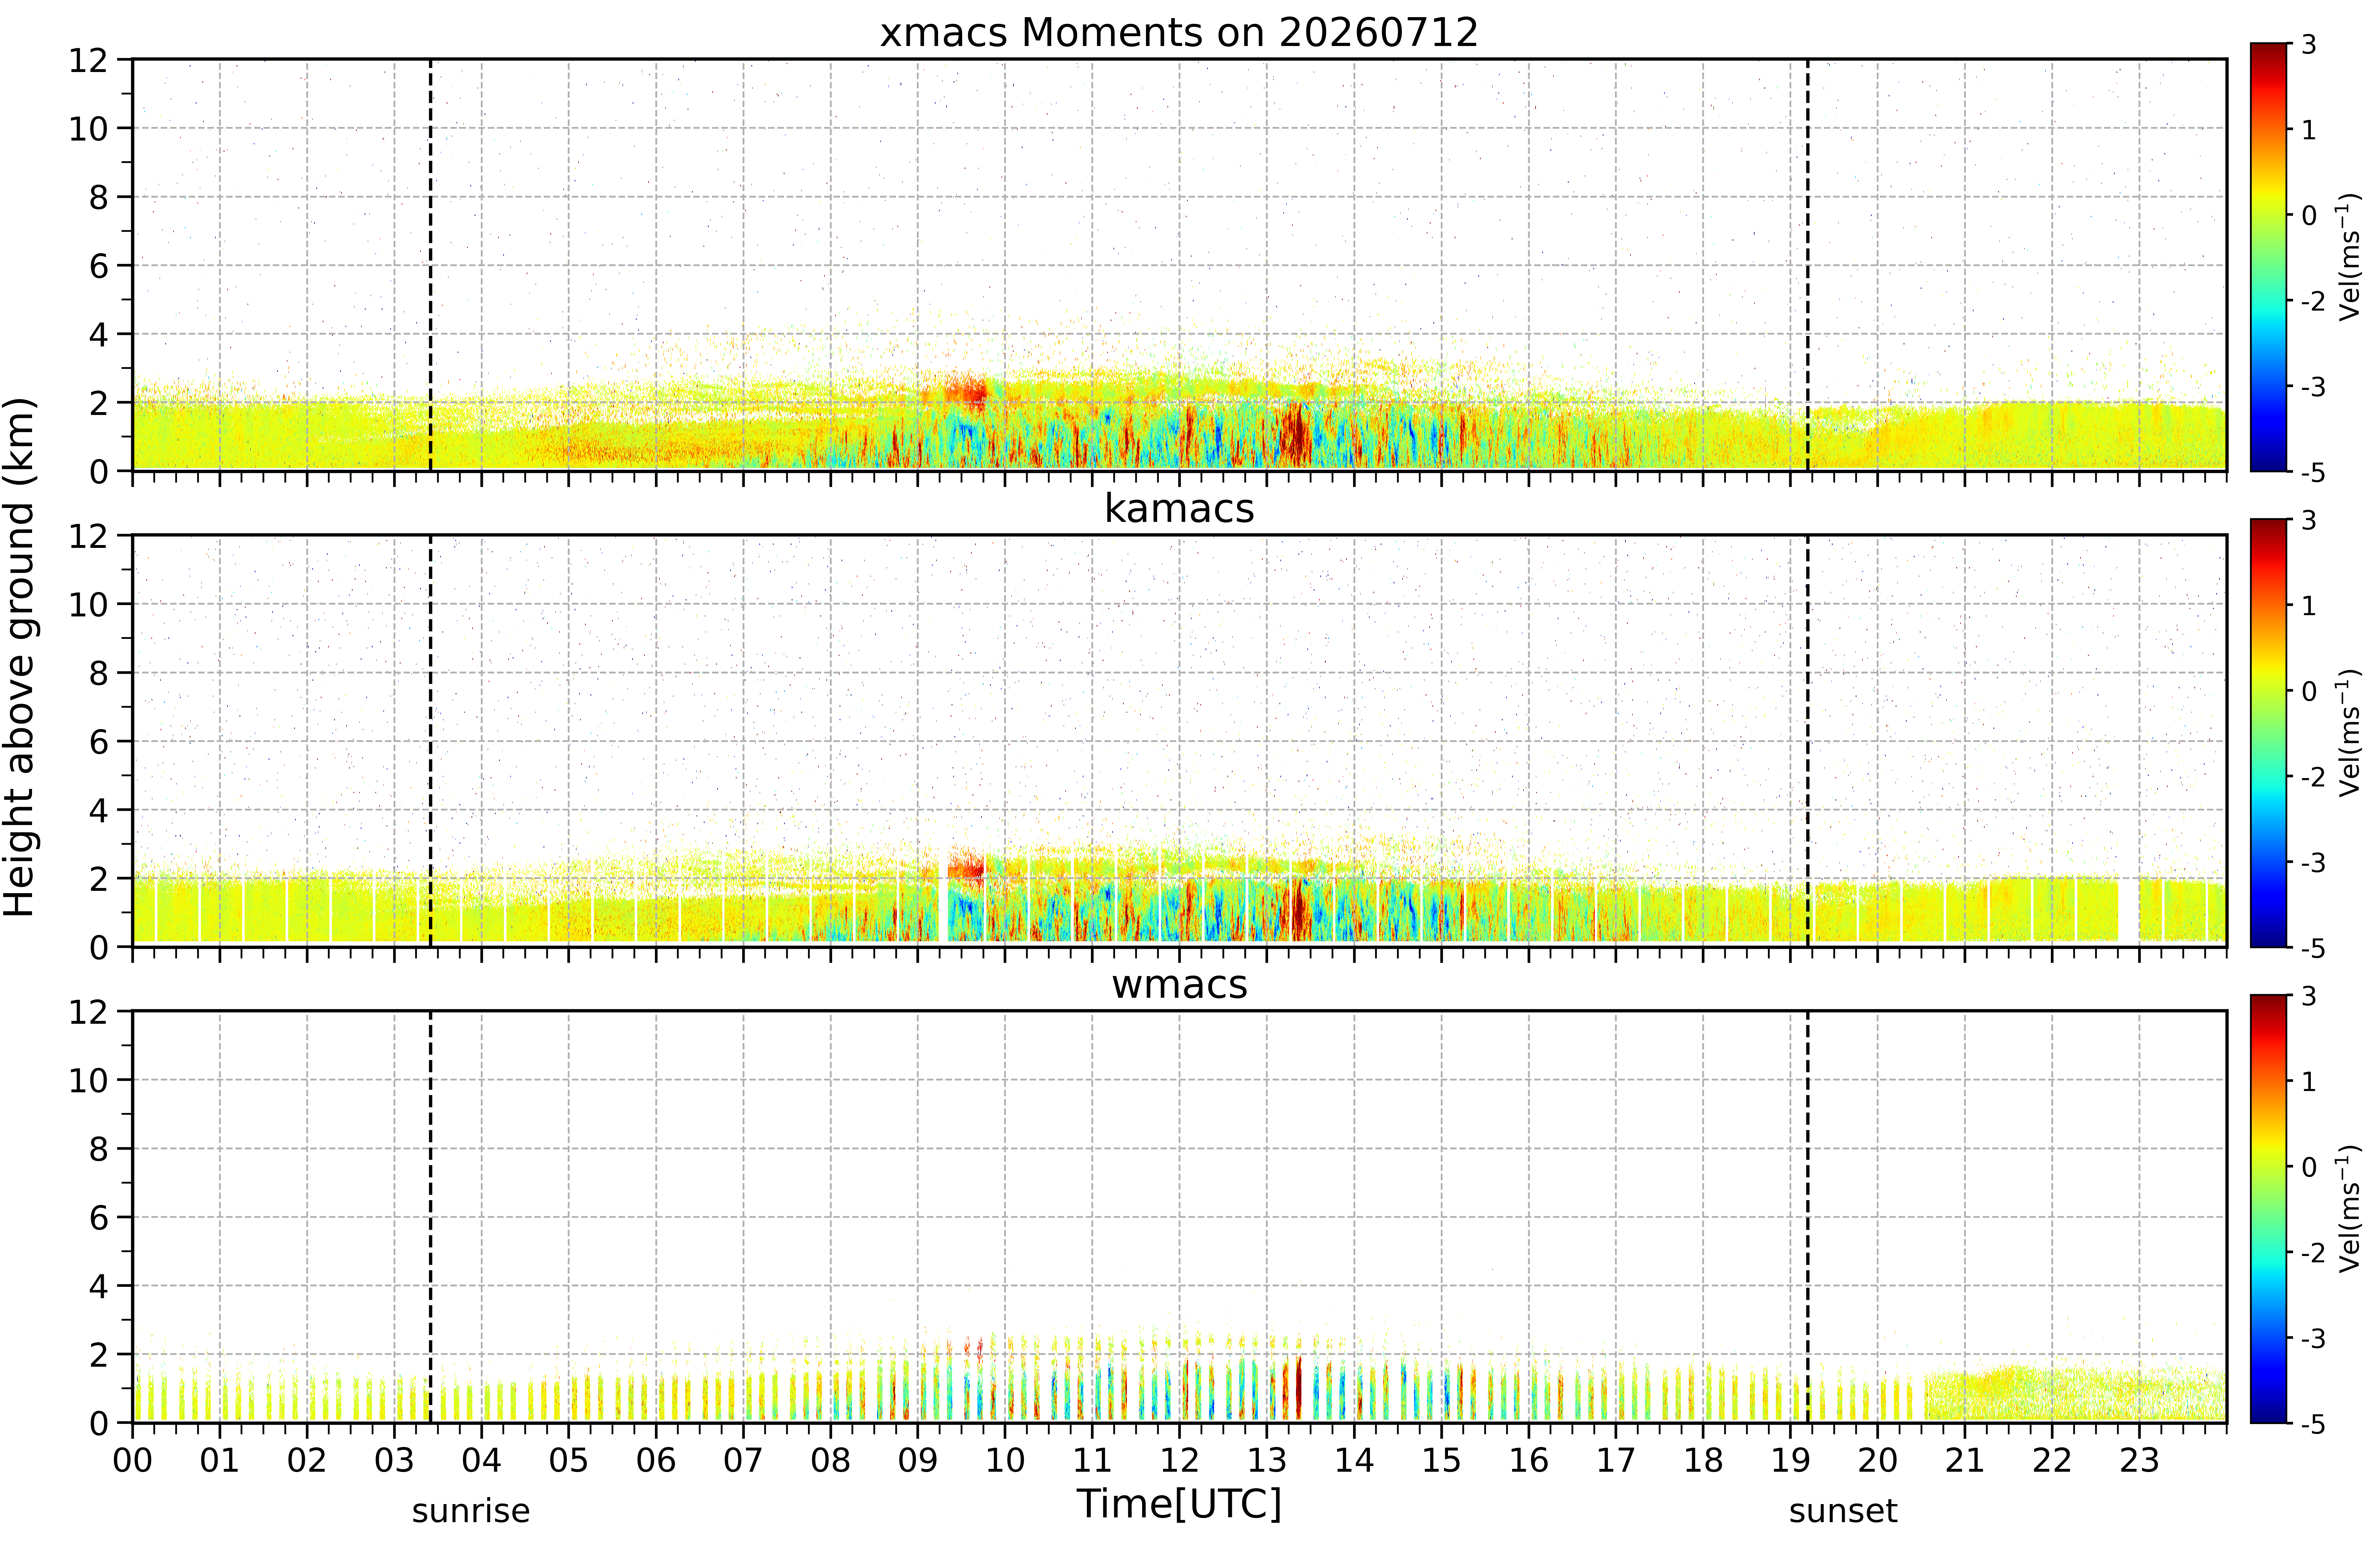Screen dimensions: 2380x1545
Task: Click the Time[UTC] axis label
Action: tap(1179, 1503)
